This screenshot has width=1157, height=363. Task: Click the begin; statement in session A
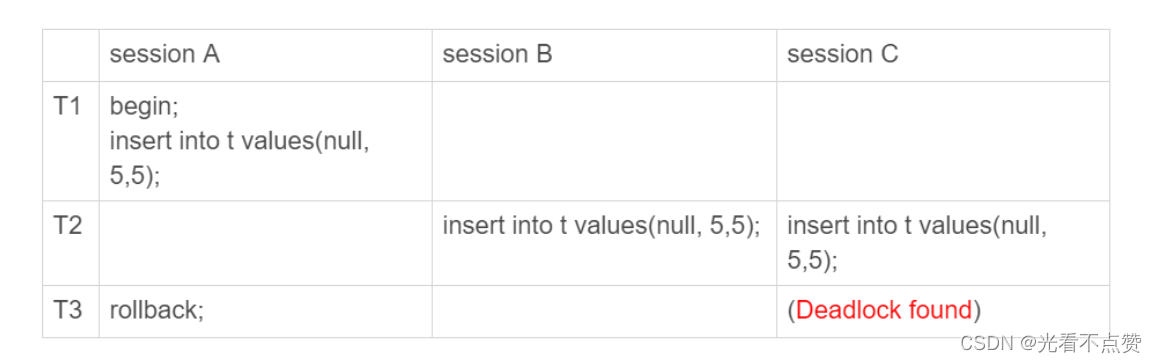(145, 107)
